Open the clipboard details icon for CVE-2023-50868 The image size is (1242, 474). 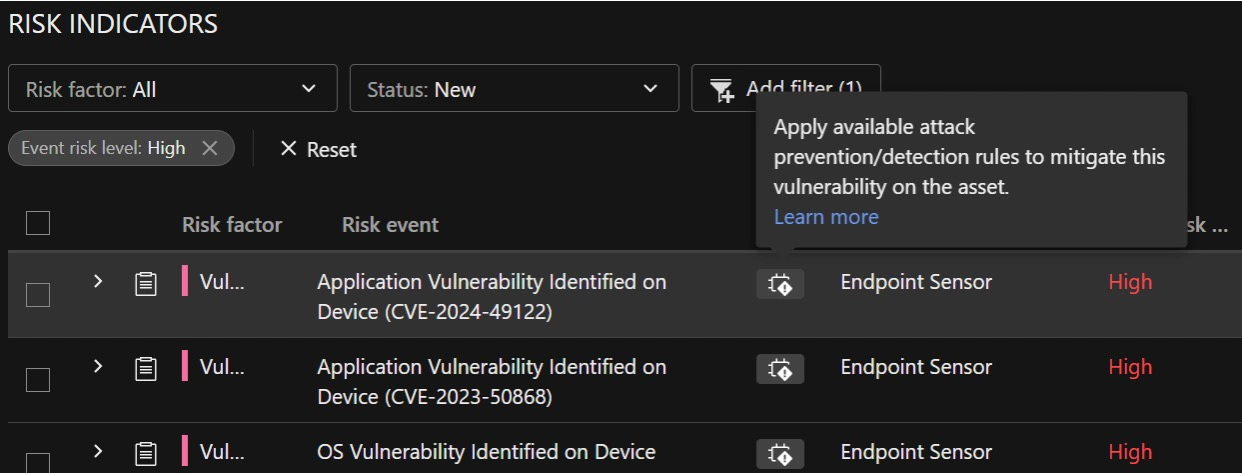(x=146, y=369)
